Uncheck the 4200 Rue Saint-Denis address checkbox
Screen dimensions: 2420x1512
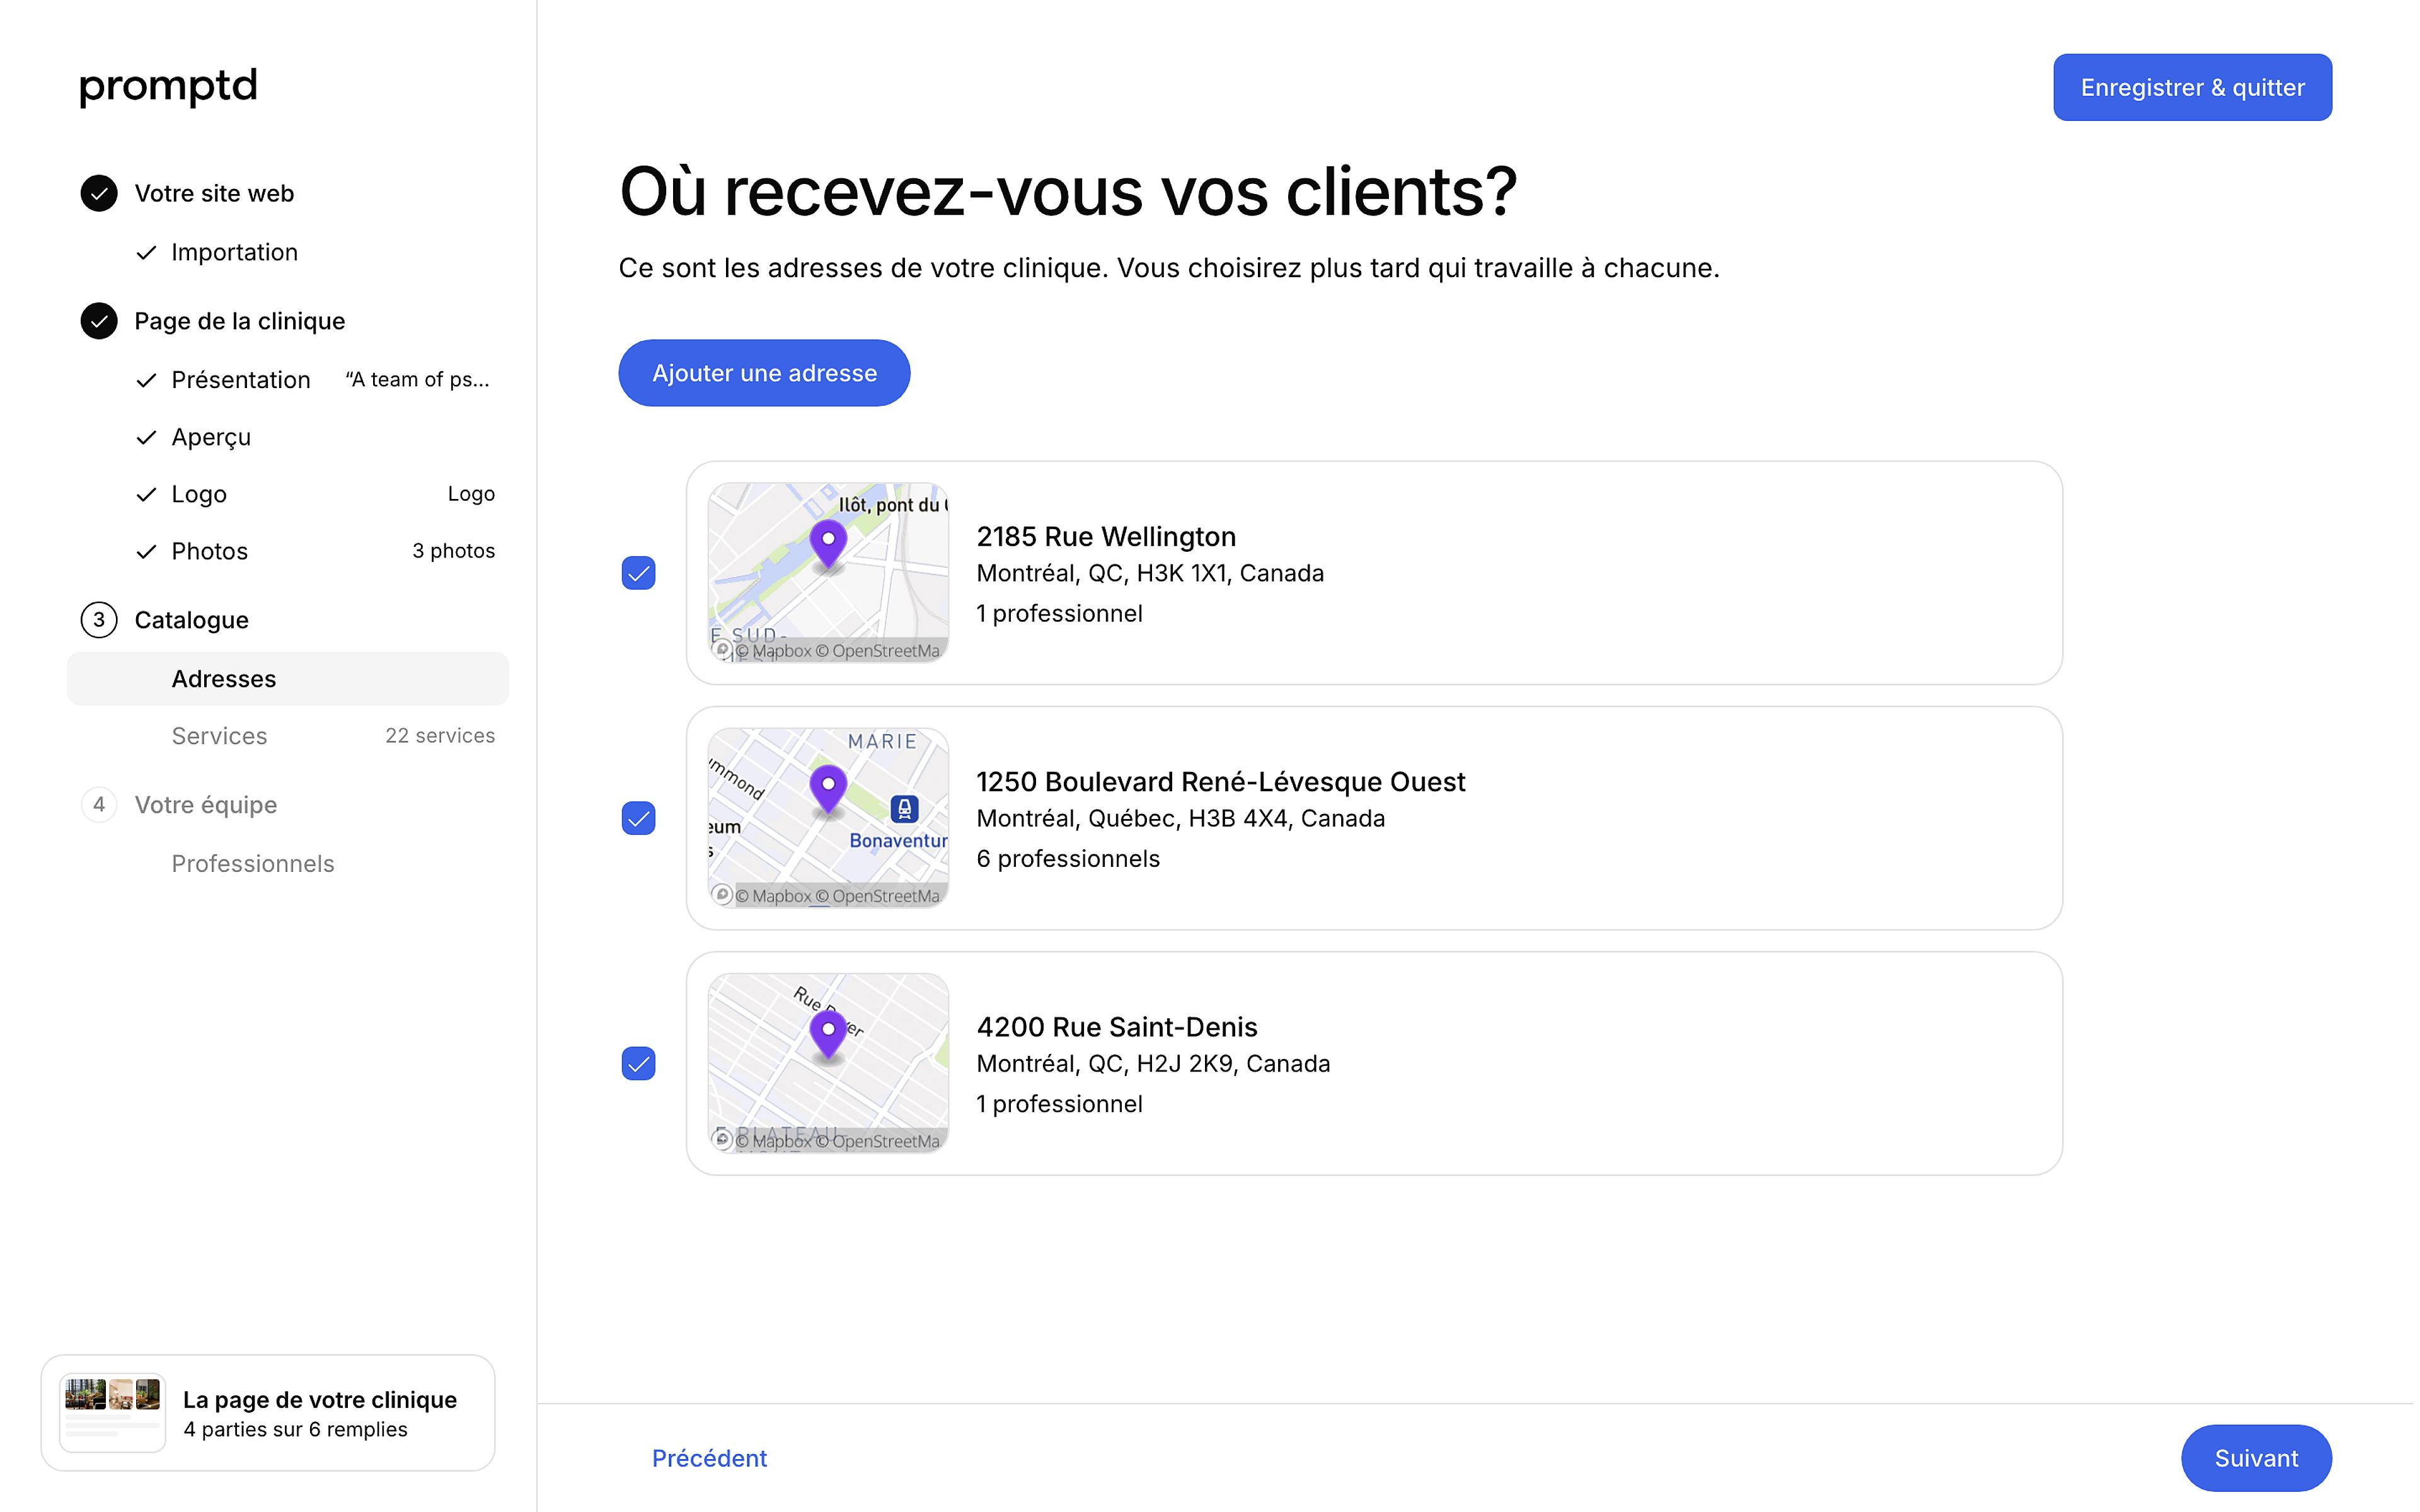click(x=638, y=1063)
